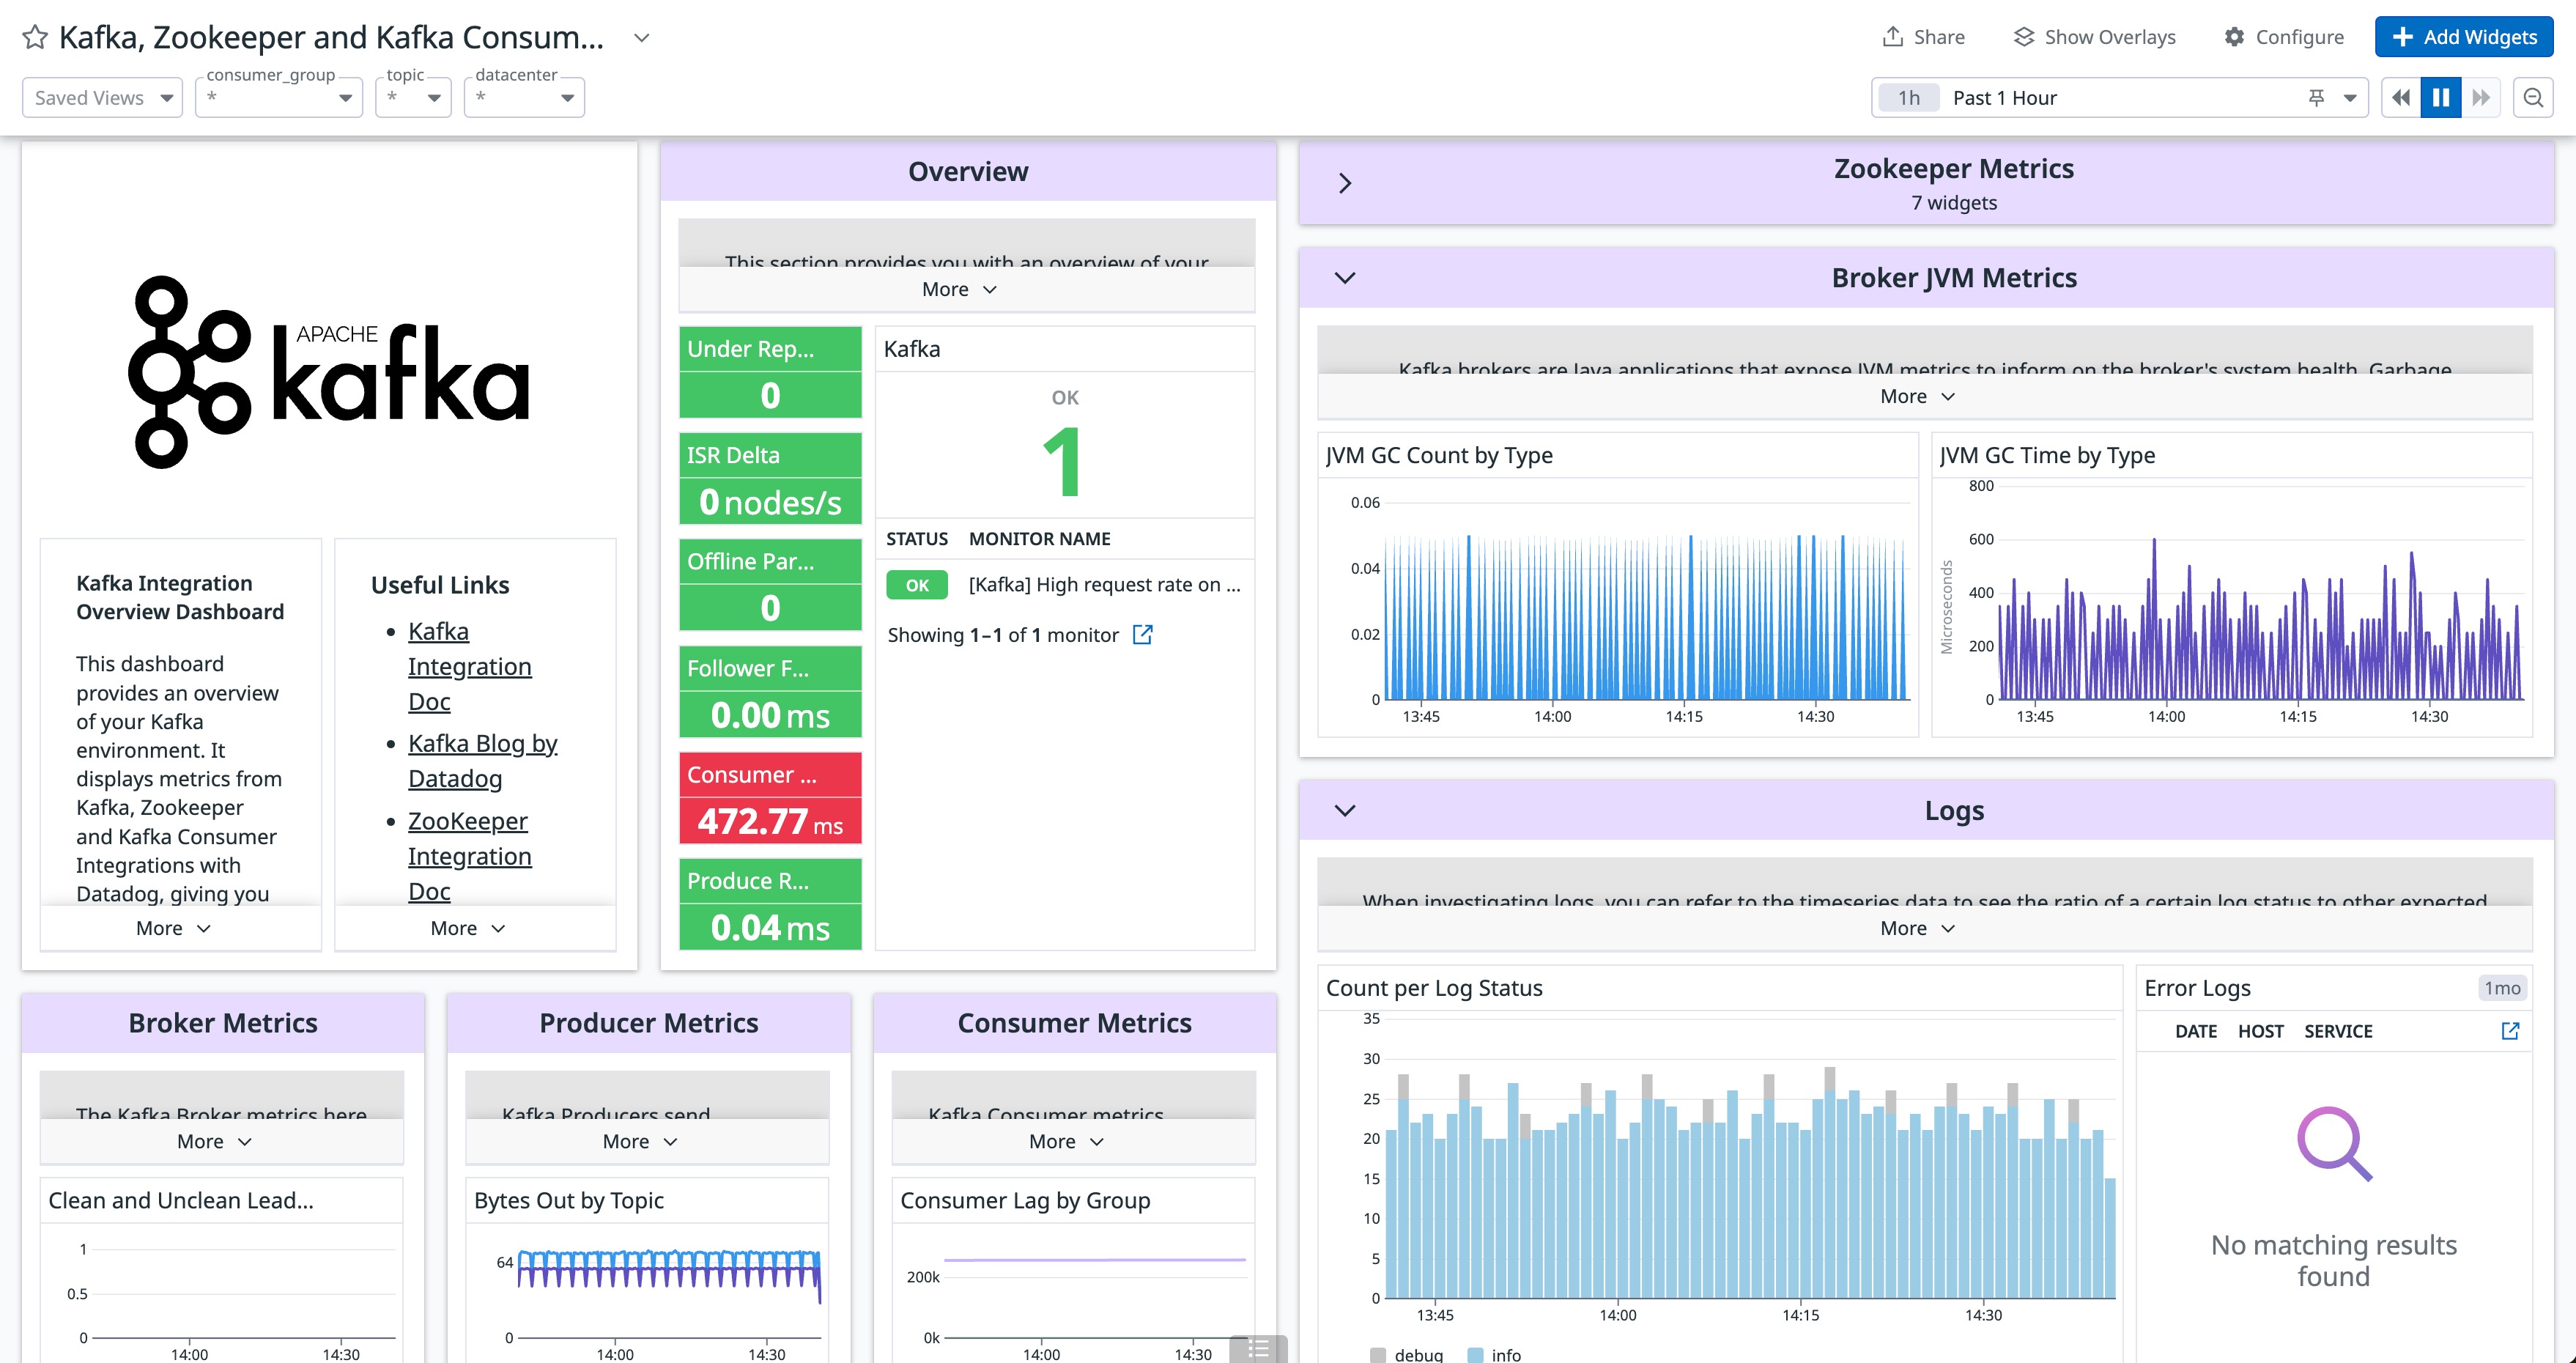2576x1363 pixels.
Task: Expand Broker Metrics note More
Action: point(214,1141)
